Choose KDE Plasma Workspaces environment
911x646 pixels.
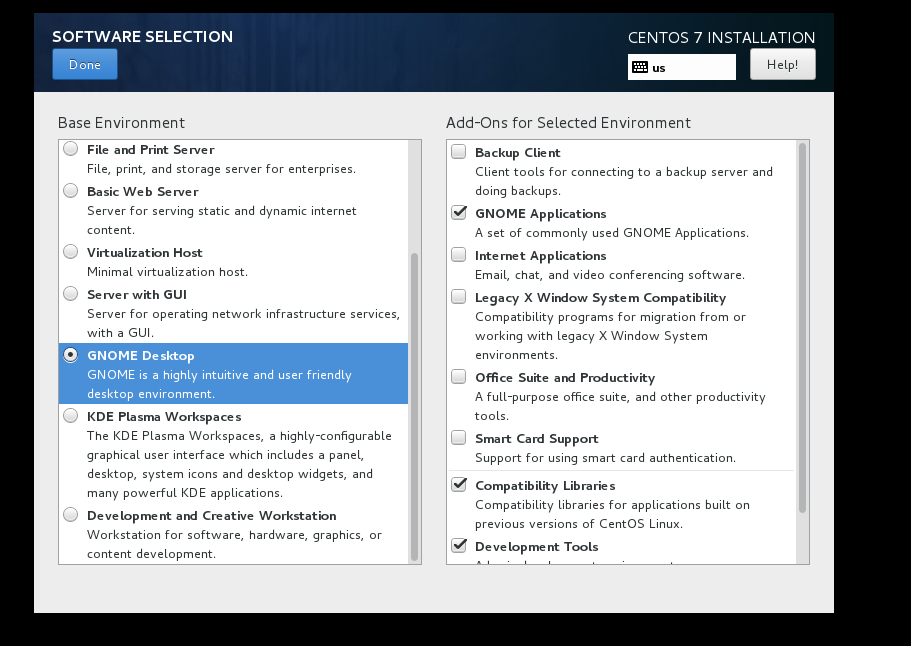71,416
